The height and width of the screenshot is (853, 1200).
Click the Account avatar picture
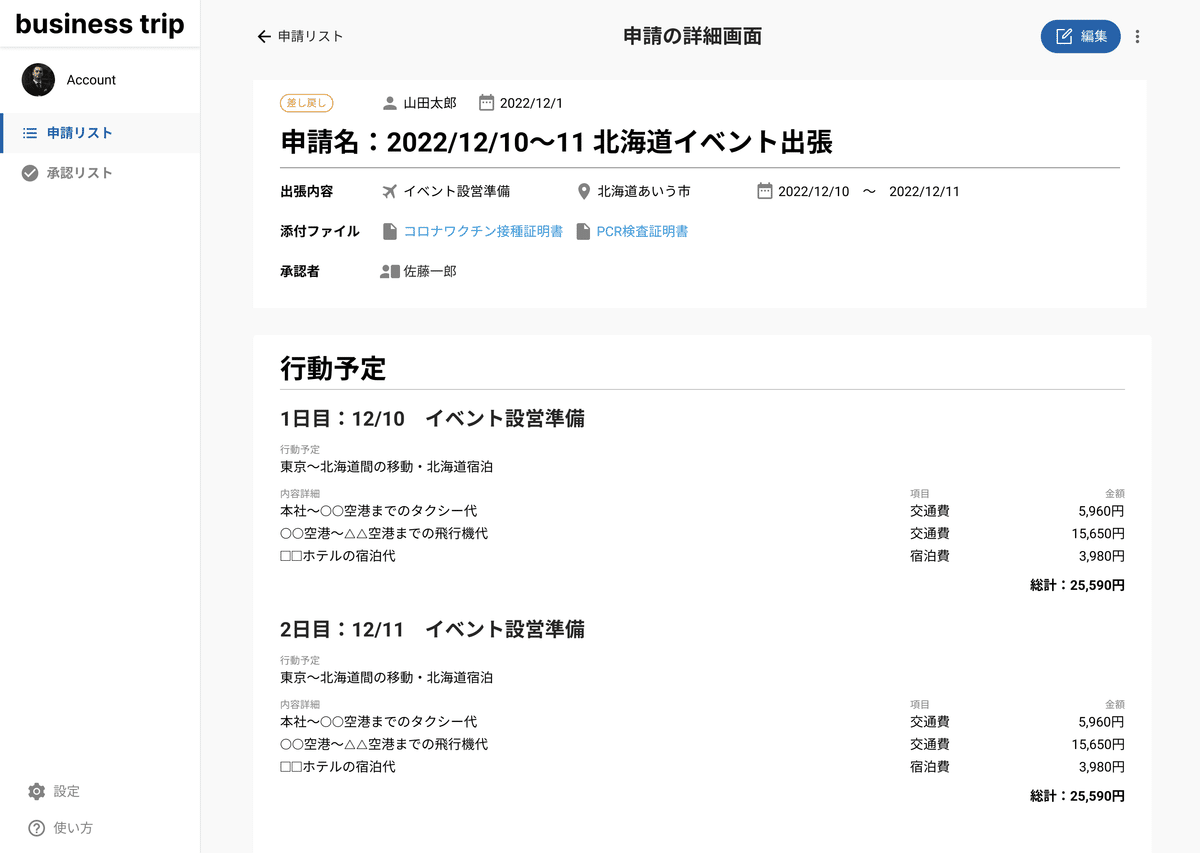click(38, 80)
